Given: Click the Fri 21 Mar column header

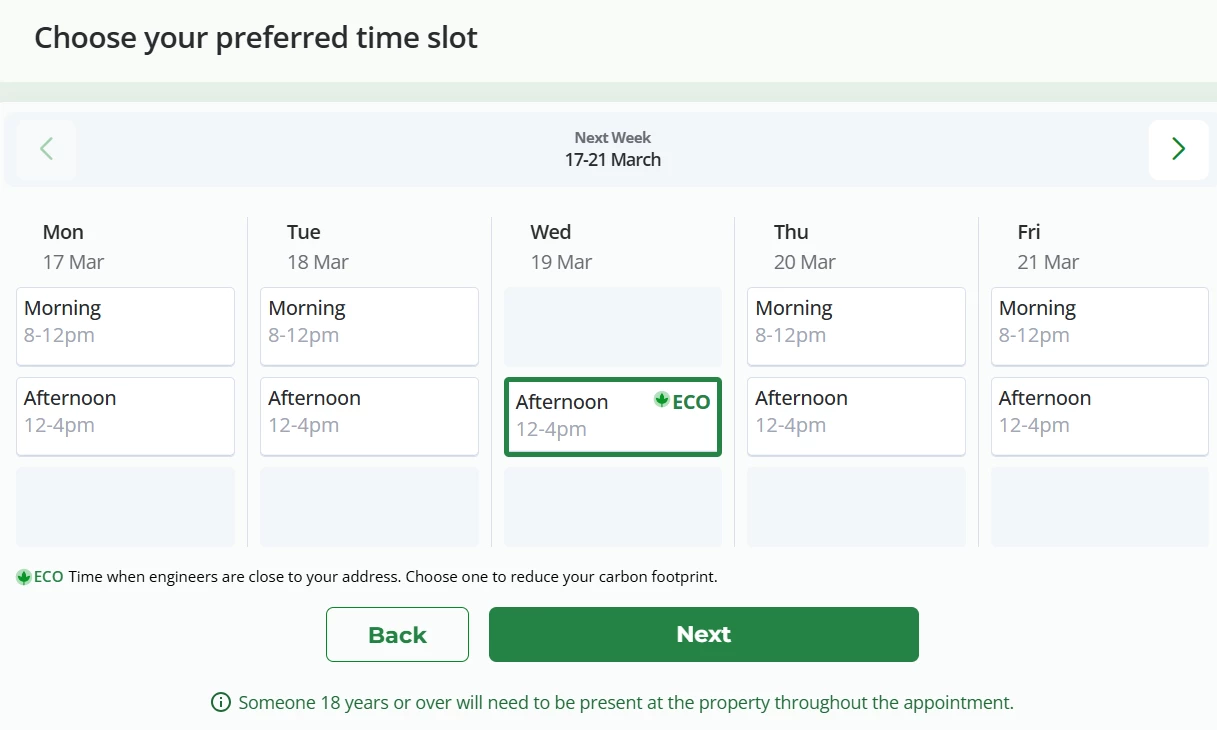Looking at the screenshot, I should pos(1048,247).
